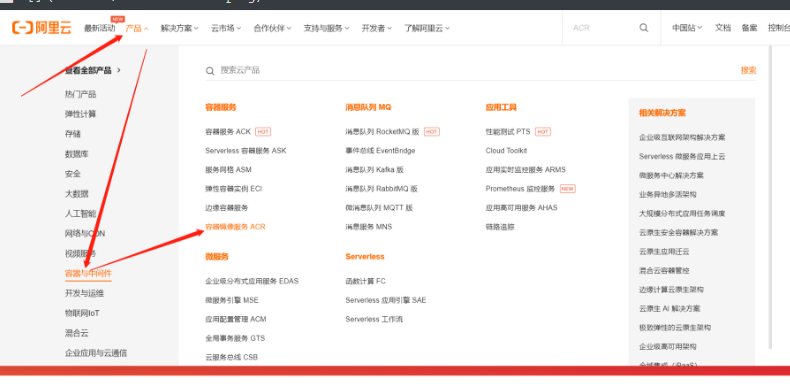Viewport: 790px width, 388px height.
Task: Open 微消息队列 MQTT 版
Action: click(379, 208)
